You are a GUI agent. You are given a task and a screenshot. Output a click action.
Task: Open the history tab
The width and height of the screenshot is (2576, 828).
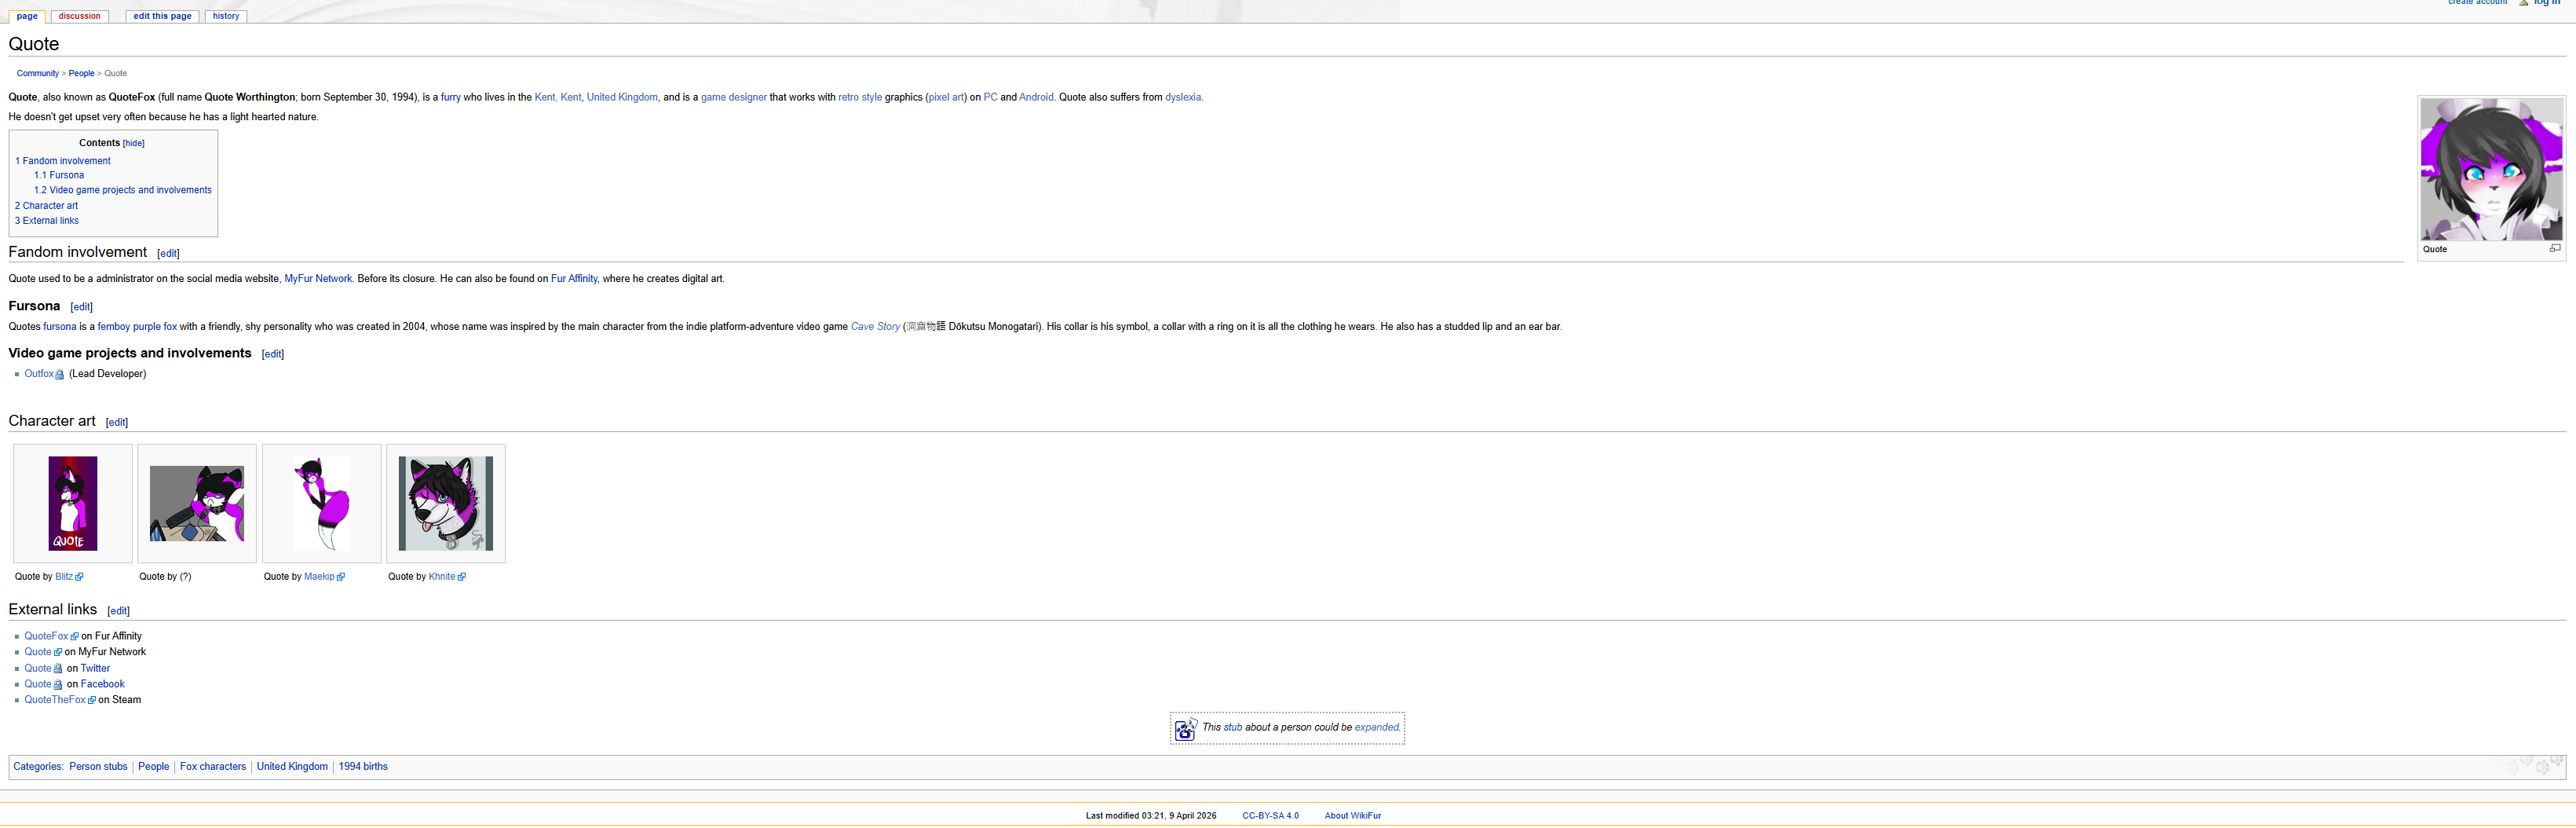point(226,16)
